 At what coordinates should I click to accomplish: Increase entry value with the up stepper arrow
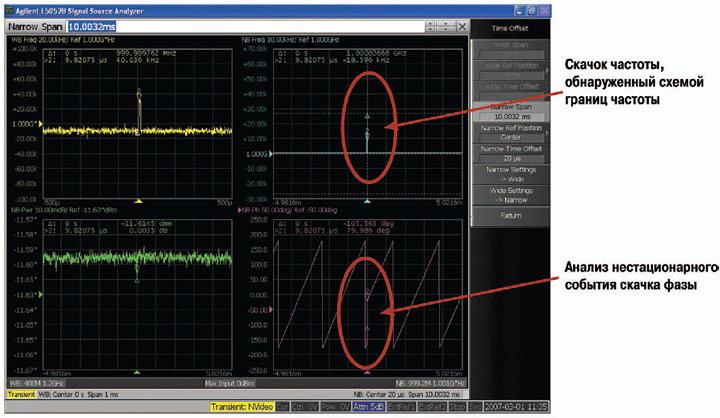[x=430, y=23]
